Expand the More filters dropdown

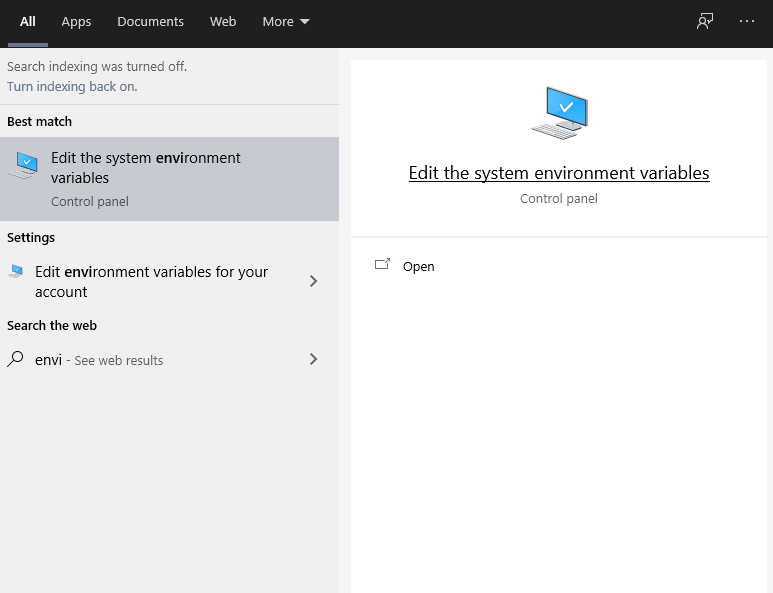point(285,22)
